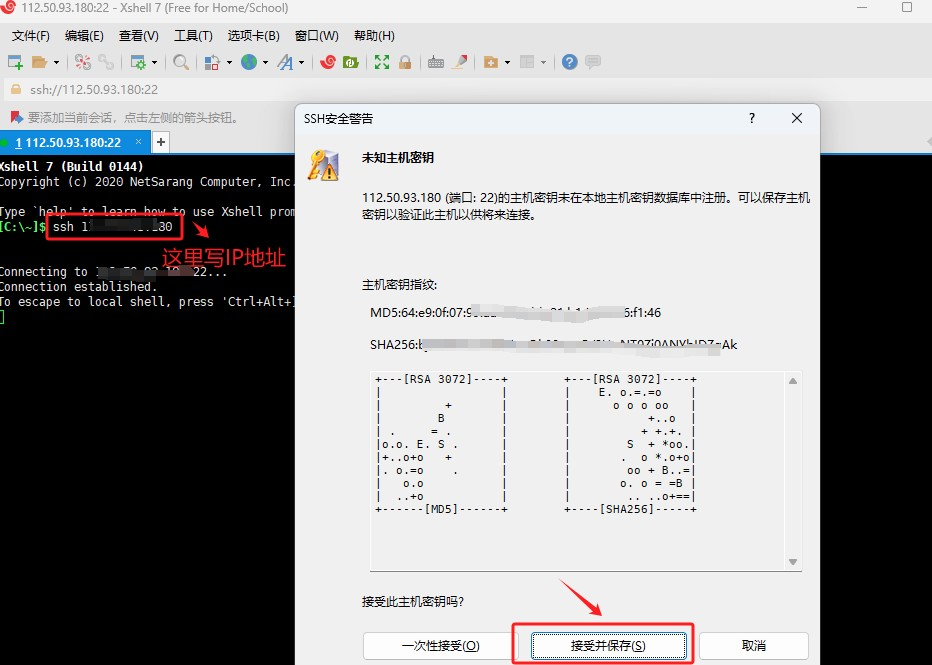Open the 工具(T) menu
Image resolution: width=932 pixels, height=665 pixels.
click(x=193, y=35)
